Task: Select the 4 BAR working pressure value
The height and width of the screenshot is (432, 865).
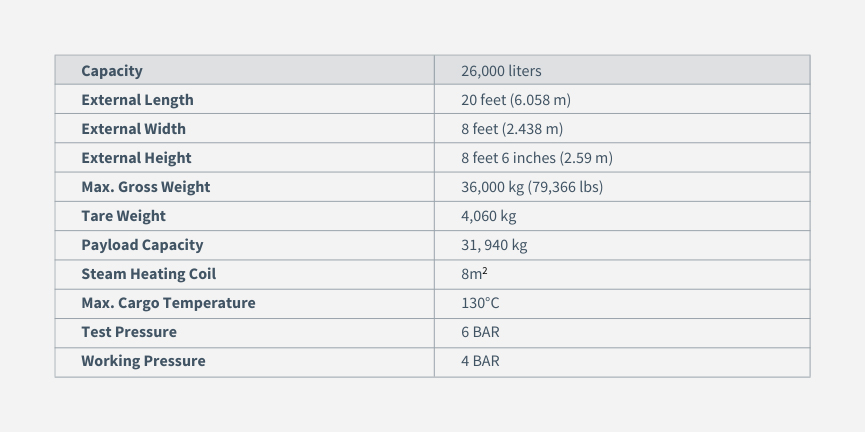Action: click(x=480, y=361)
